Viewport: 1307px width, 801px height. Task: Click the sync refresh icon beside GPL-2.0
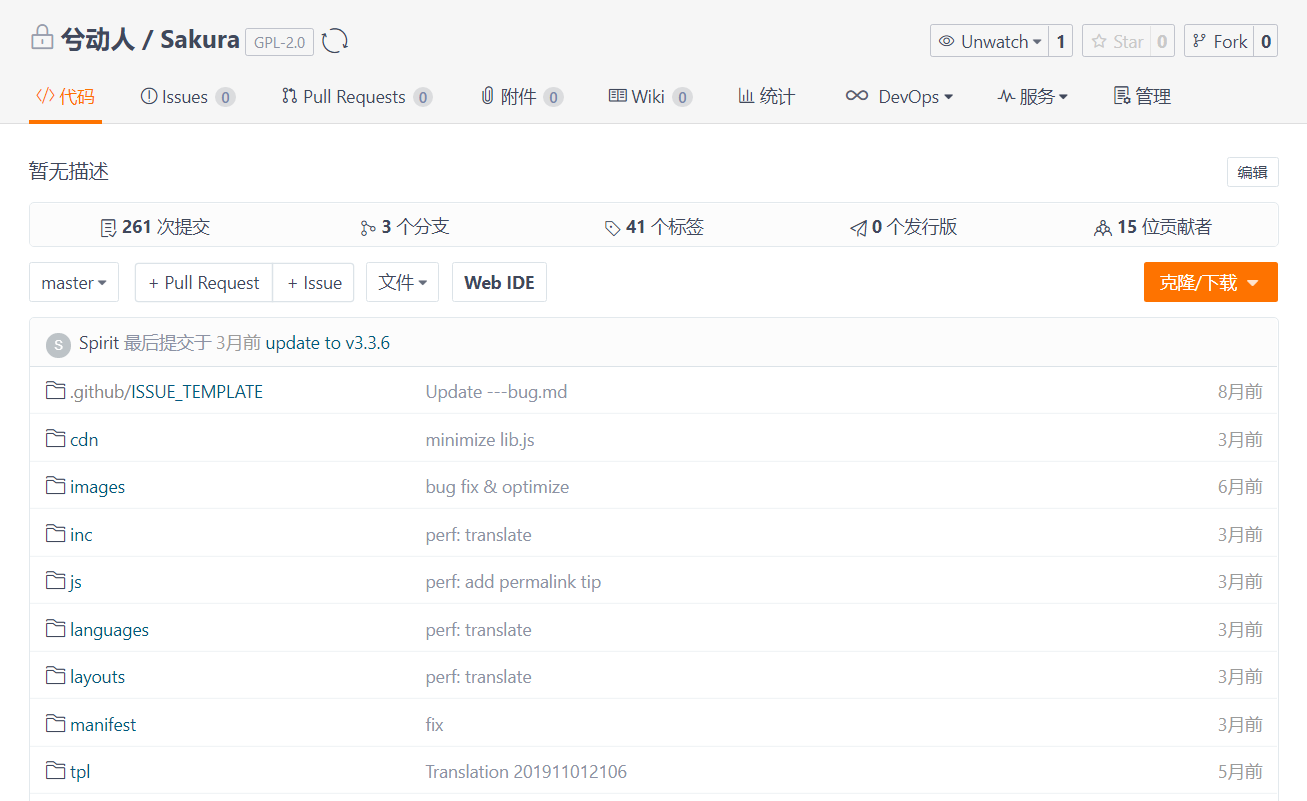[335, 41]
